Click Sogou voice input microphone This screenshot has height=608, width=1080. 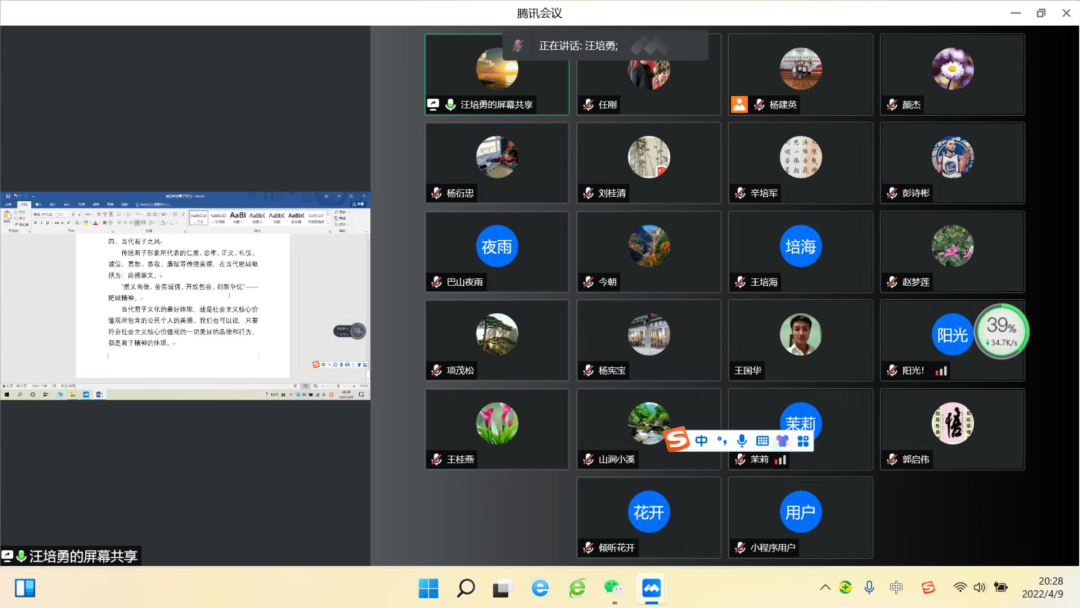pyautogui.click(x=742, y=441)
